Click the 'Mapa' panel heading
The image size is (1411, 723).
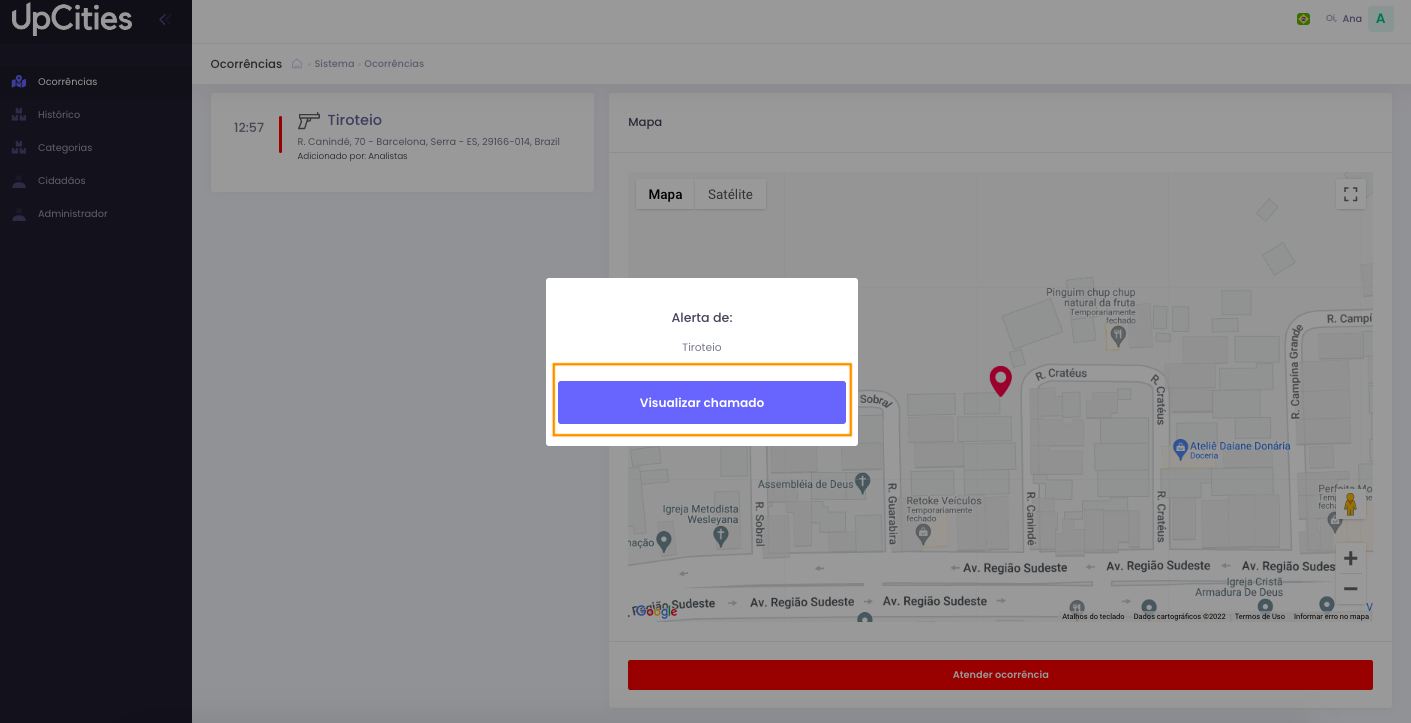[645, 122]
